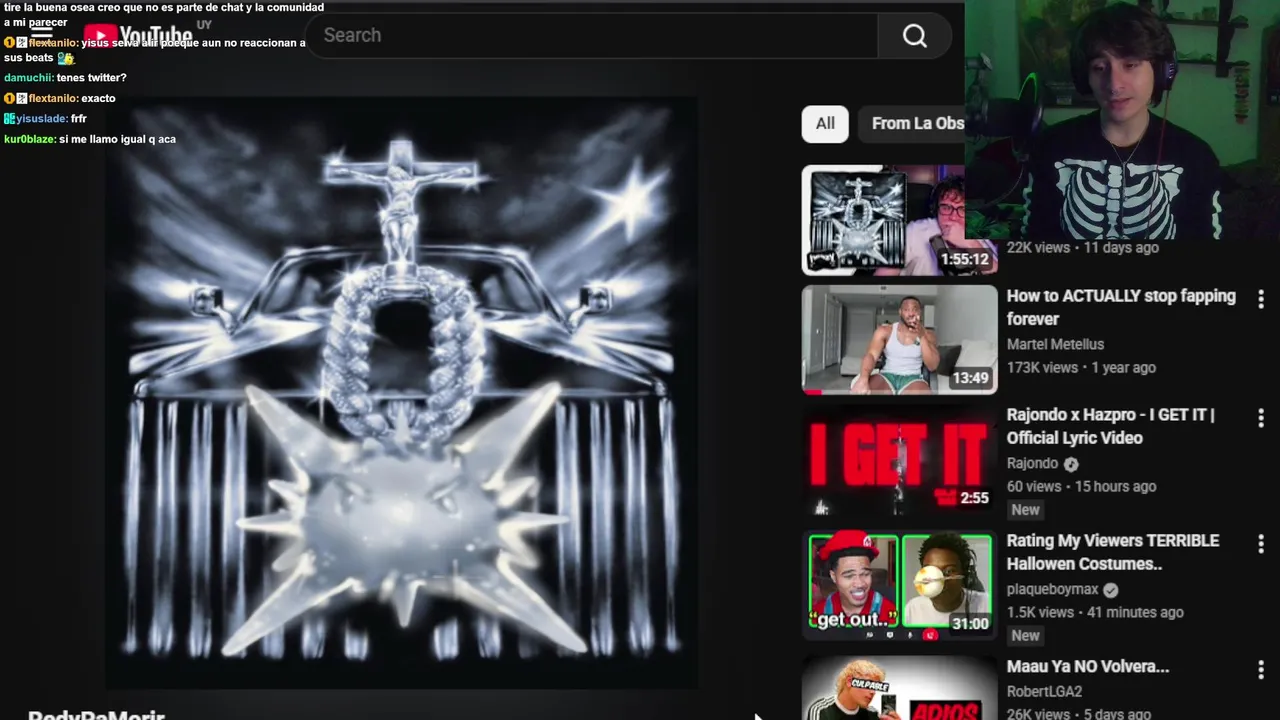1280x720 pixels.
Task: Open title How to ACTUALLY stop fapping forever
Action: (1121, 307)
